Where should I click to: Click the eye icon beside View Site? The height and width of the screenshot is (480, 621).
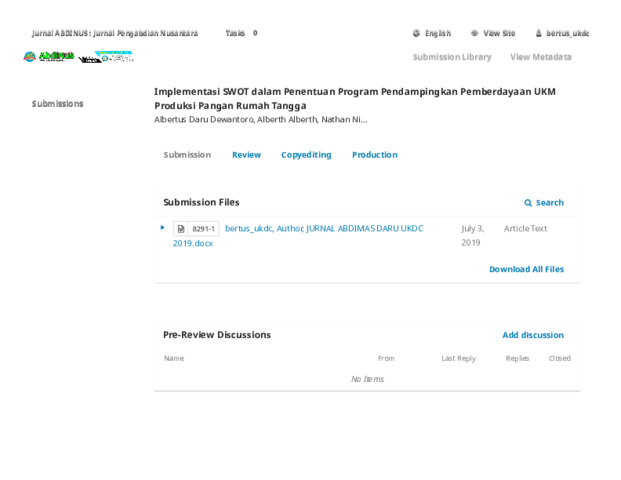(475, 33)
